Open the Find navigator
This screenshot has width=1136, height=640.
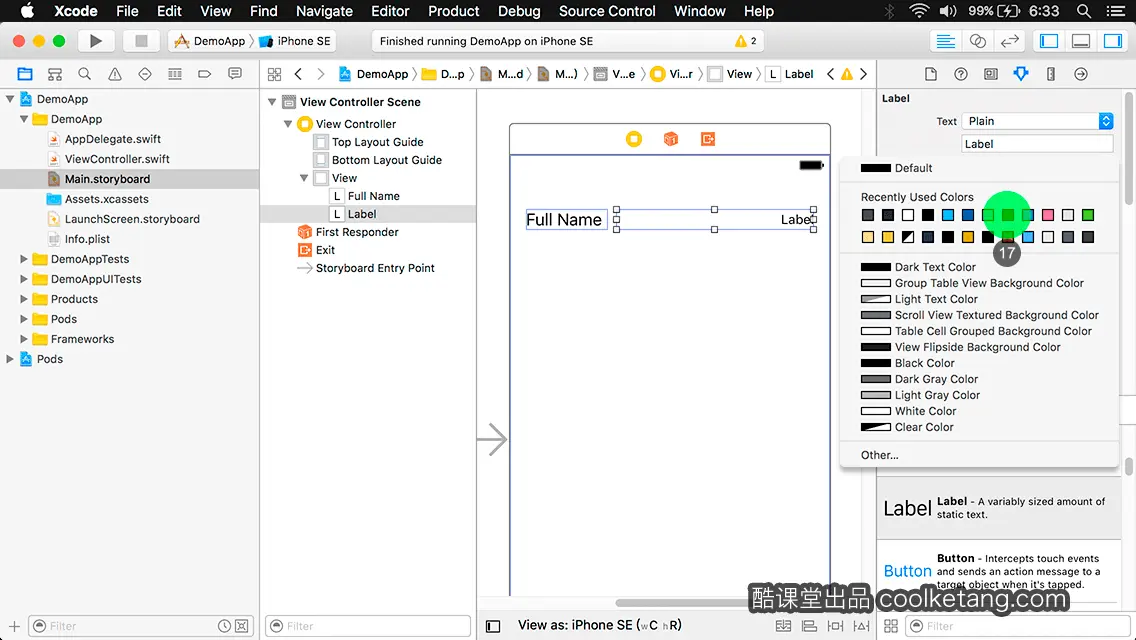pyautogui.click(x=85, y=74)
